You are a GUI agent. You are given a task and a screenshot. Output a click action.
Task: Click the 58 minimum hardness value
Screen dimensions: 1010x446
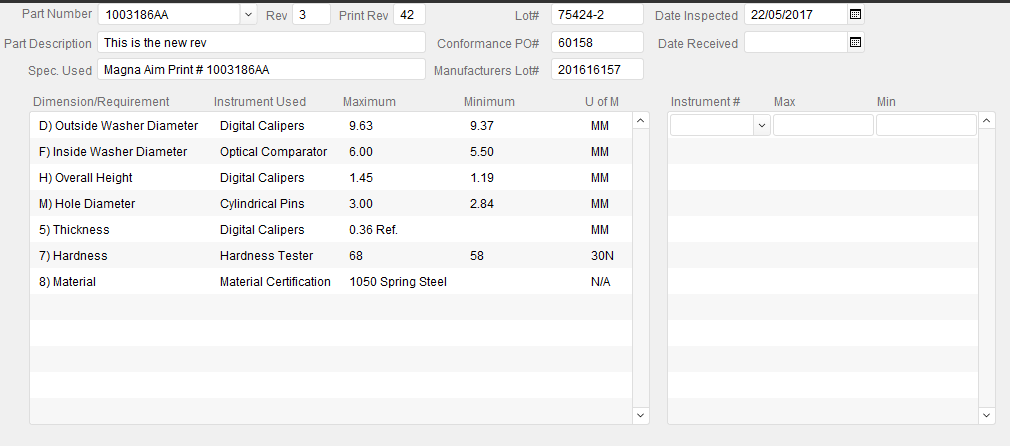click(x=477, y=255)
